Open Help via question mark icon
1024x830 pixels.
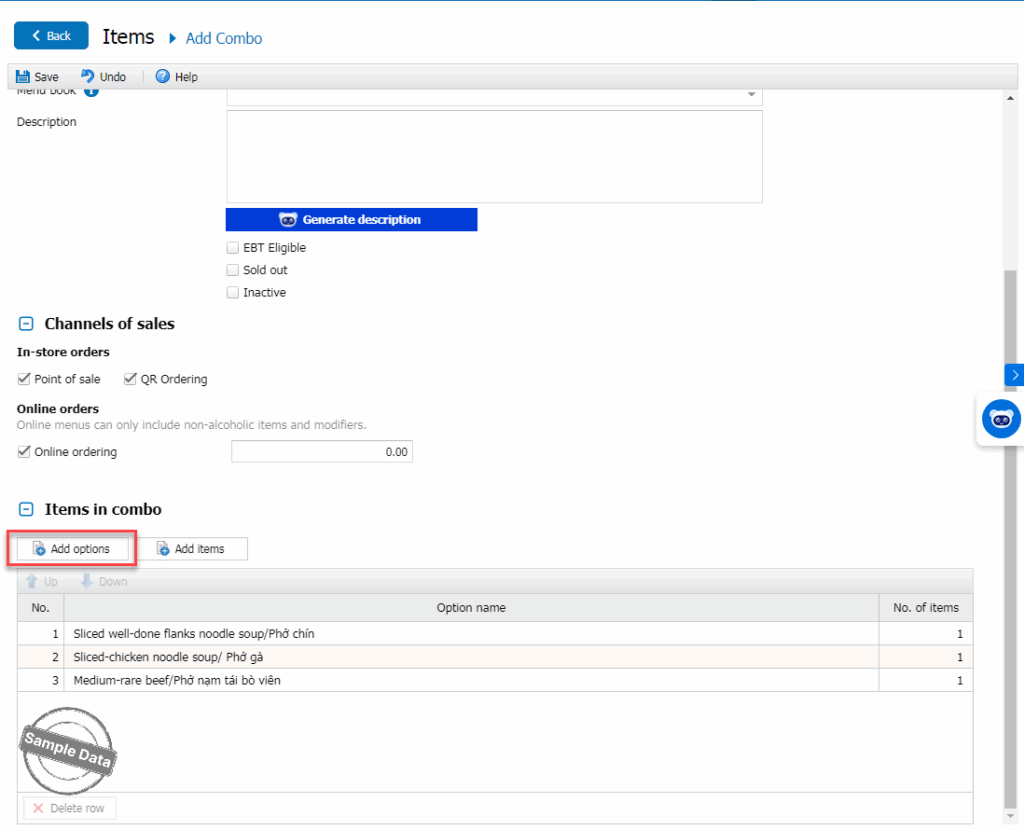[163, 77]
